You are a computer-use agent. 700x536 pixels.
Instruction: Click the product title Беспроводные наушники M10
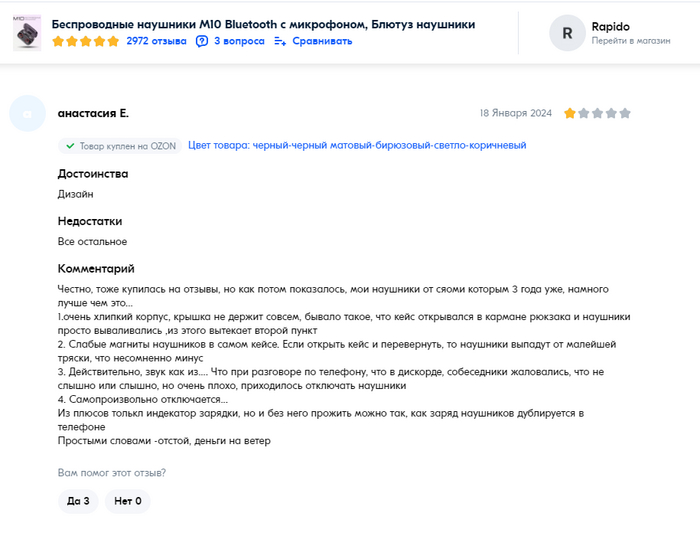coord(263,24)
